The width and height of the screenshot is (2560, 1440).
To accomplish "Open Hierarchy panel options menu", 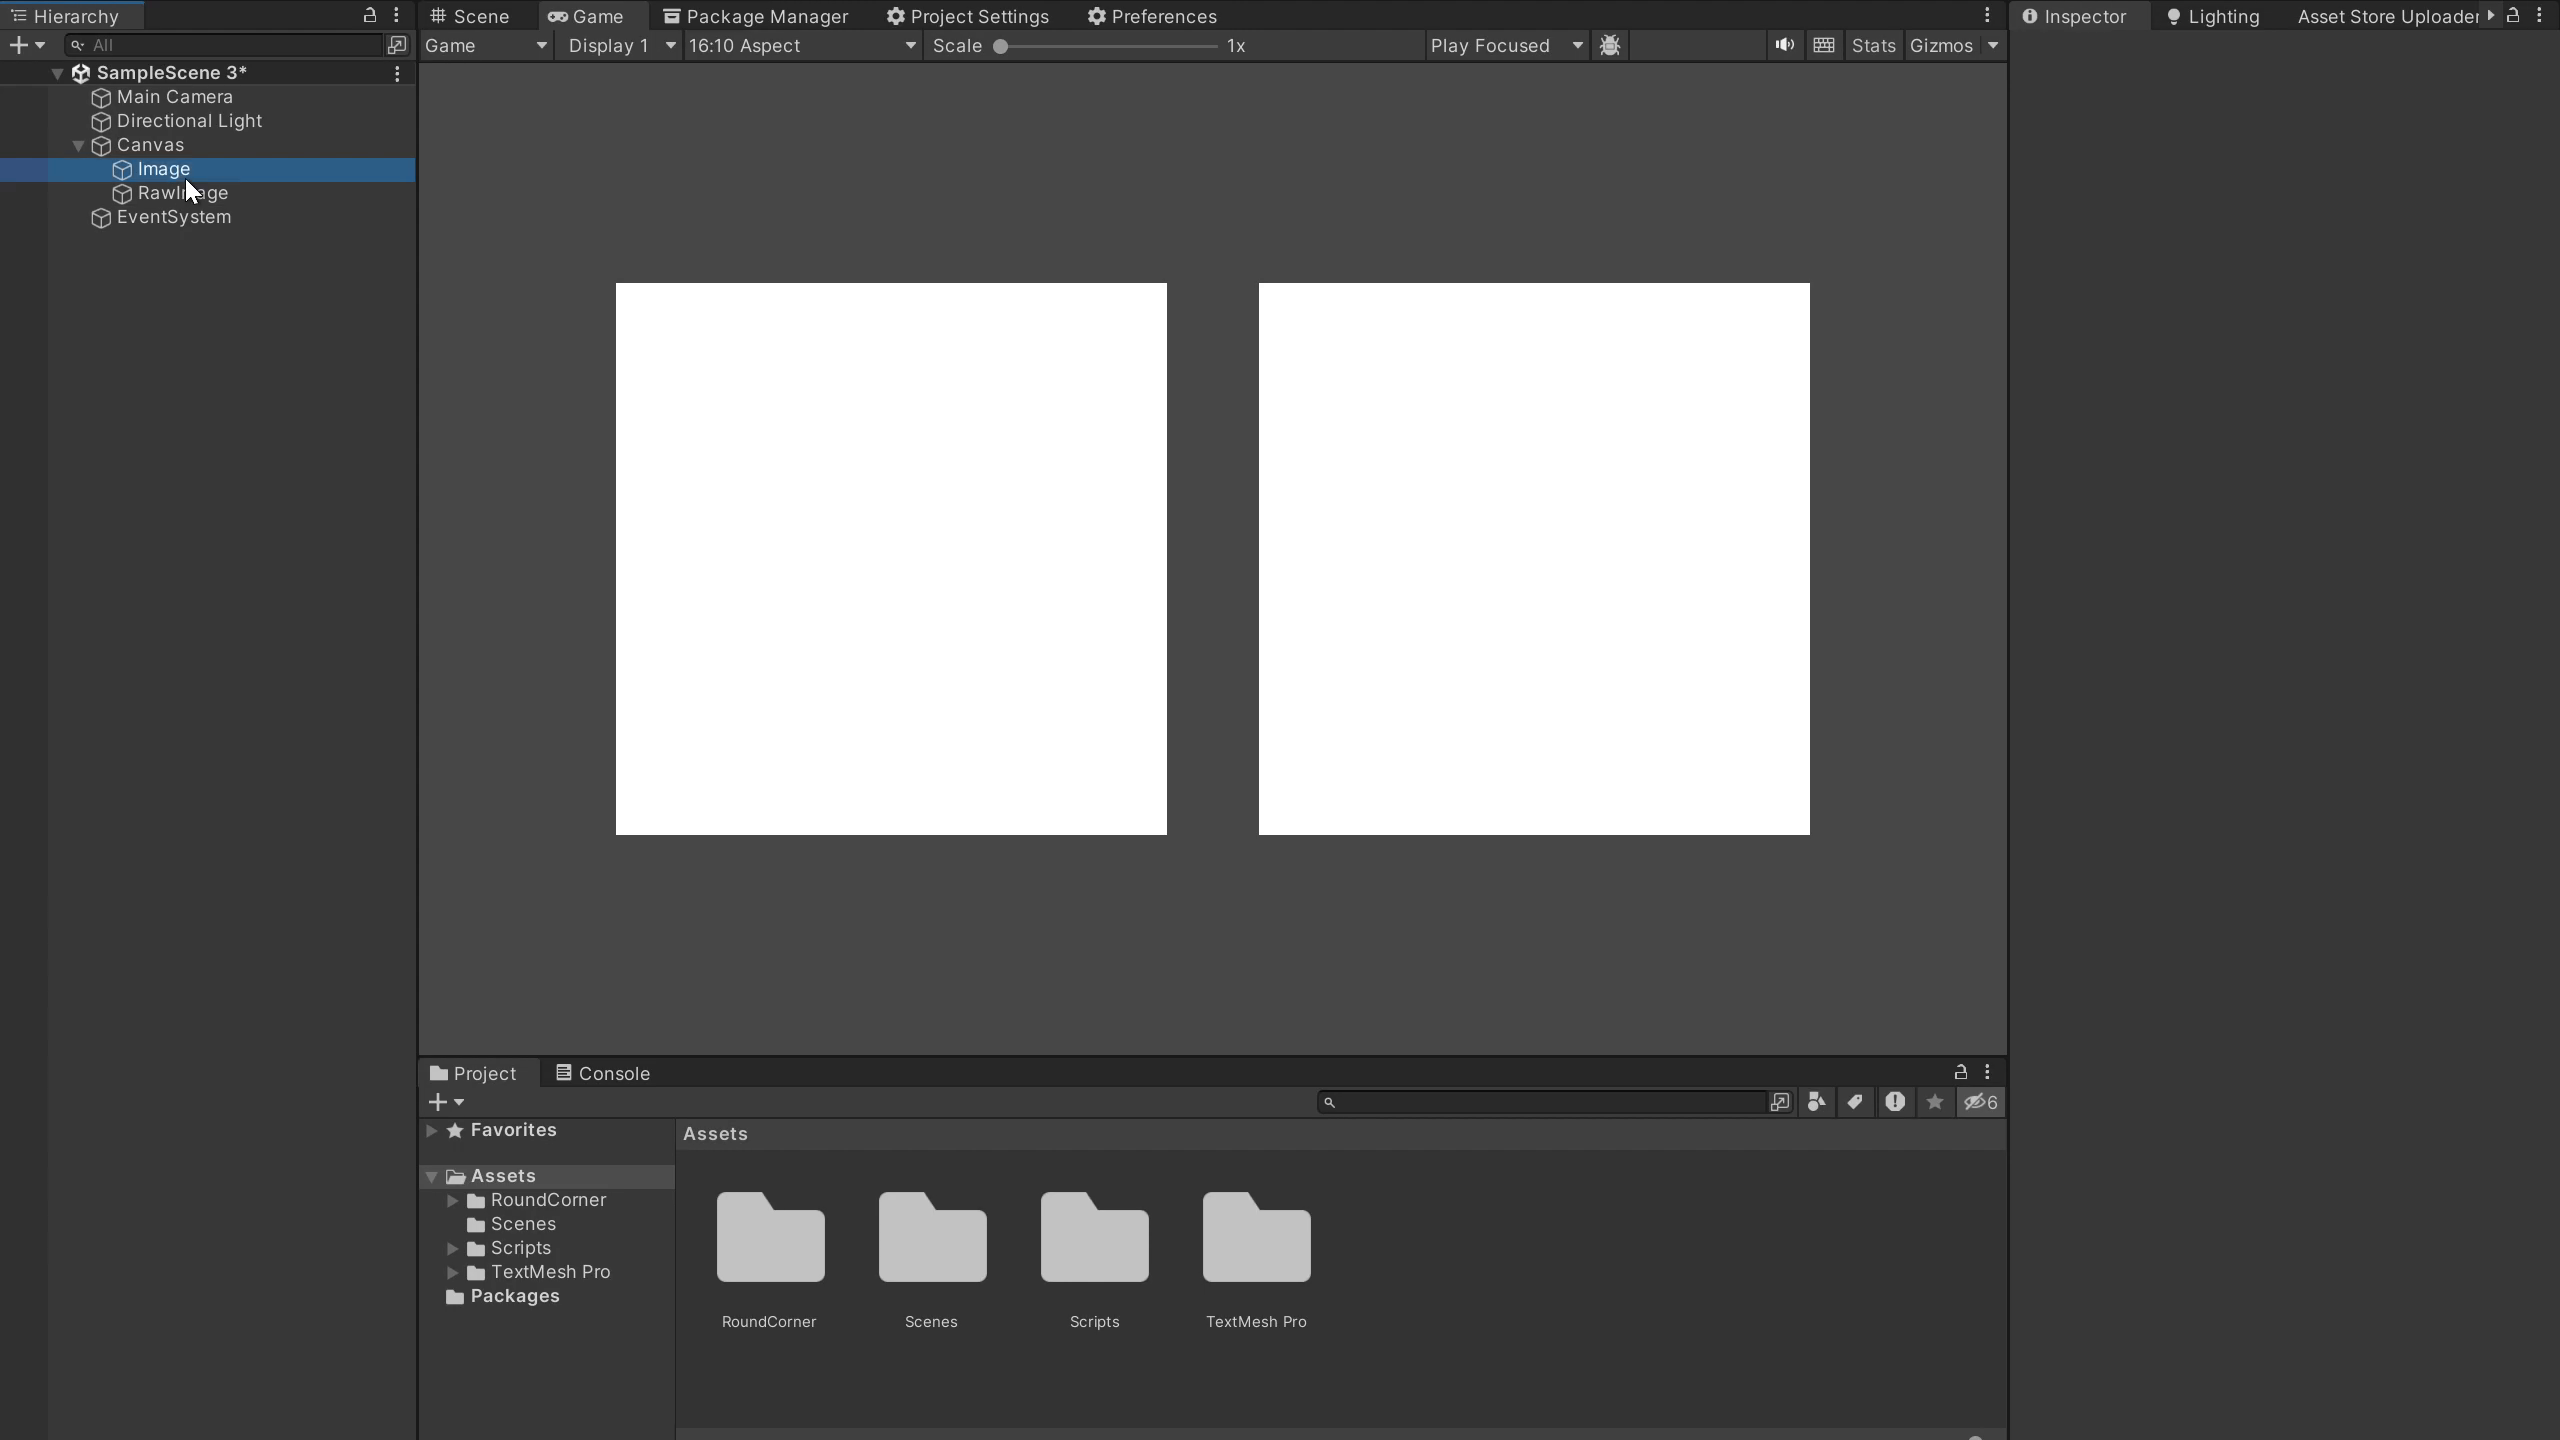I will (x=397, y=15).
